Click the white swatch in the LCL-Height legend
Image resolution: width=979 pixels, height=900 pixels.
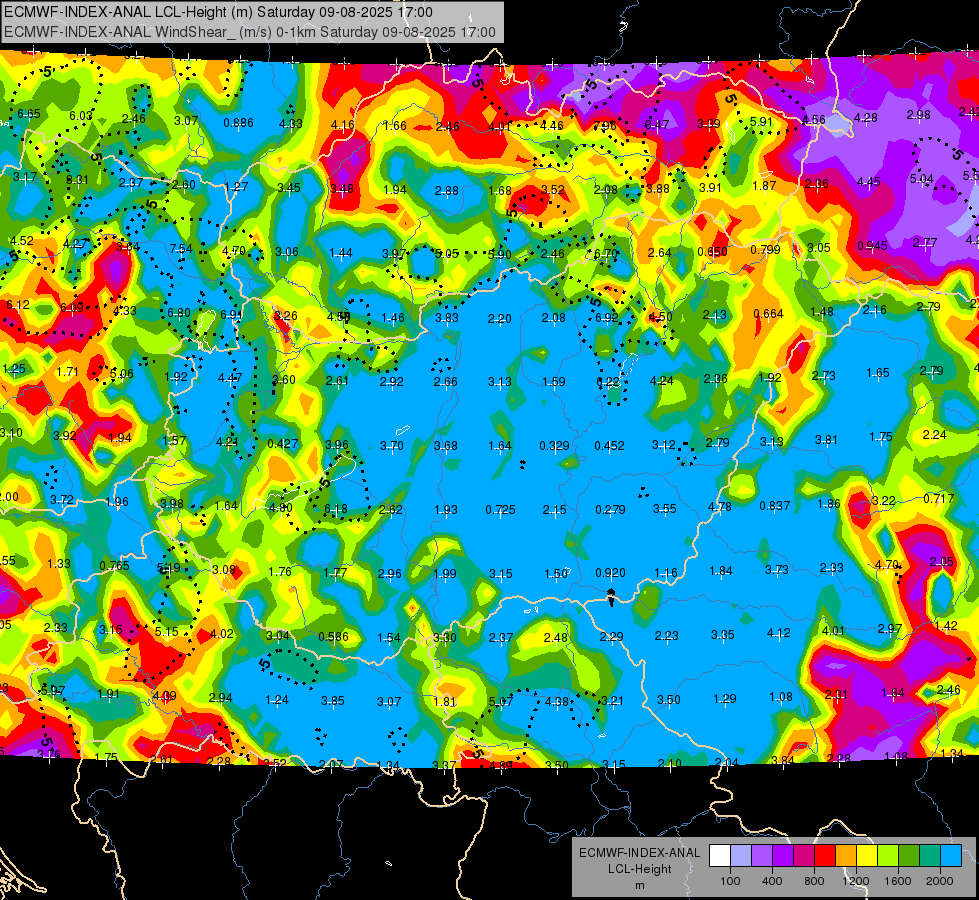point(720,856)
